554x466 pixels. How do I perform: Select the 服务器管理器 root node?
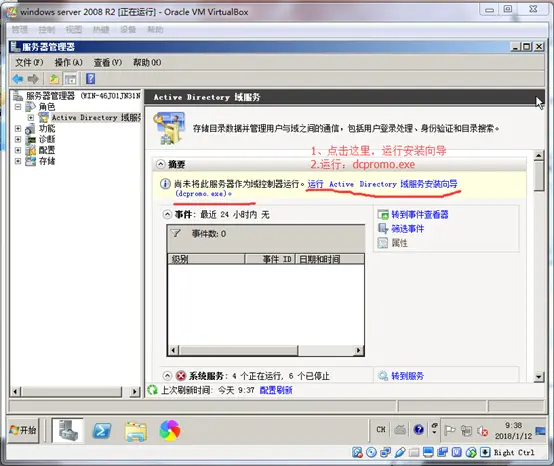point(76,96)
